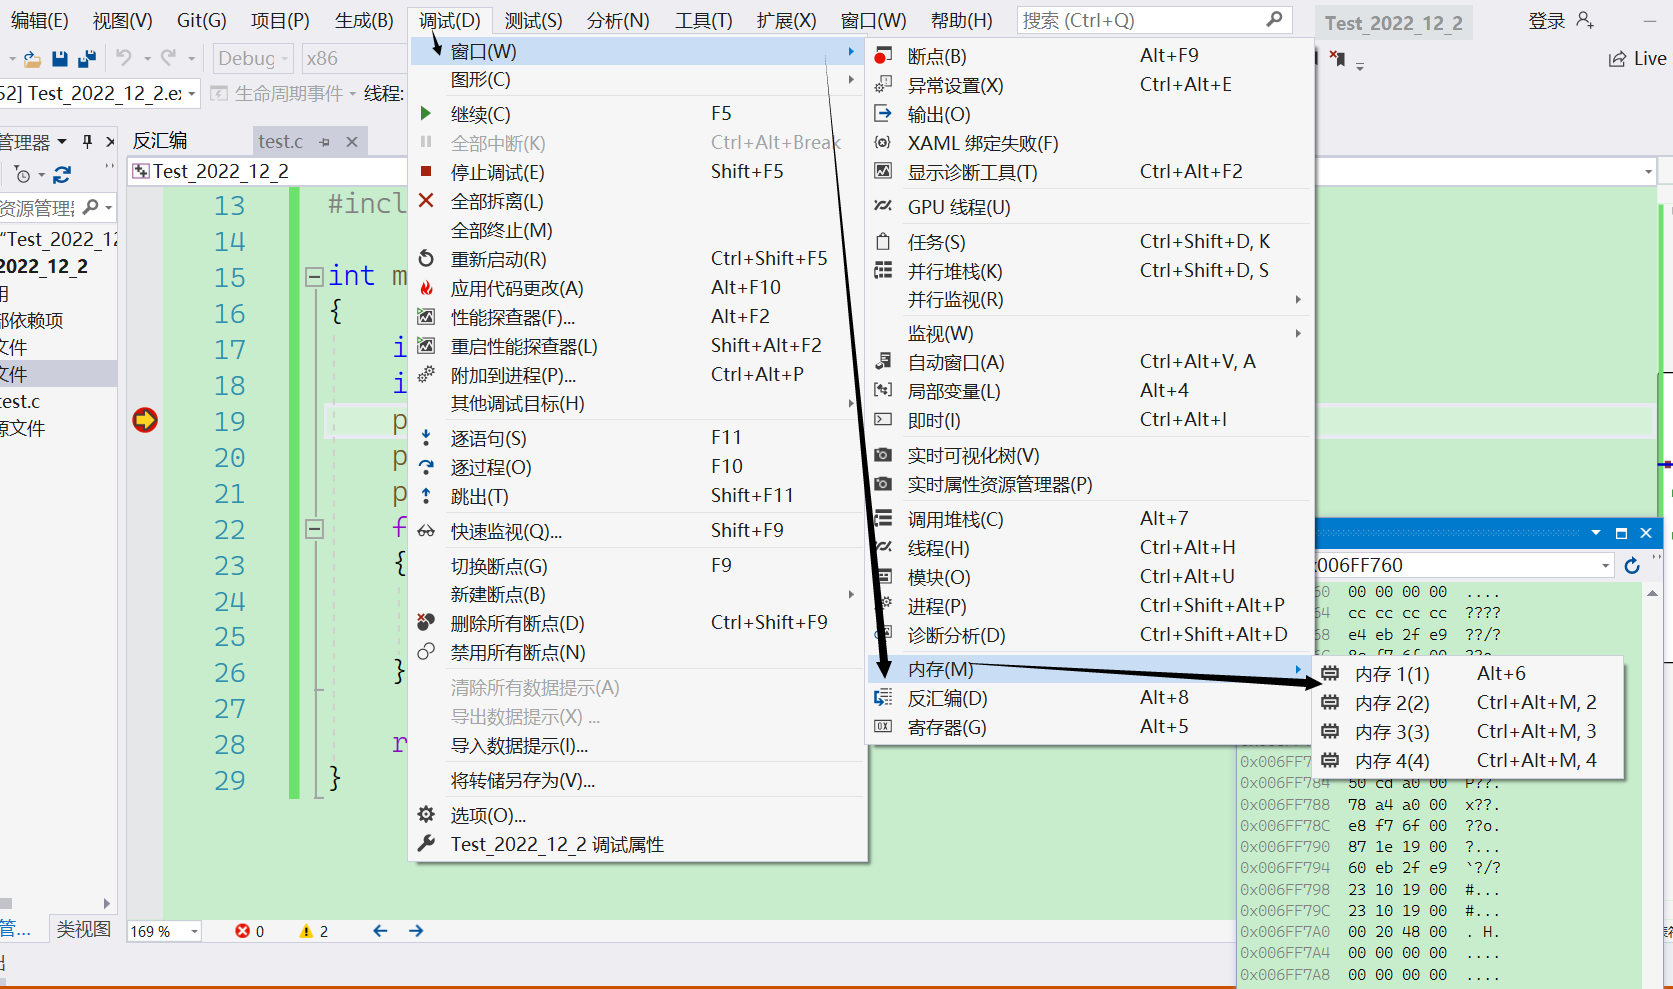The width and height of the screenshot is (1673, 989).
Task: Open the Test_2022_12_2 scope dropdown
Action: (1648, 172)
